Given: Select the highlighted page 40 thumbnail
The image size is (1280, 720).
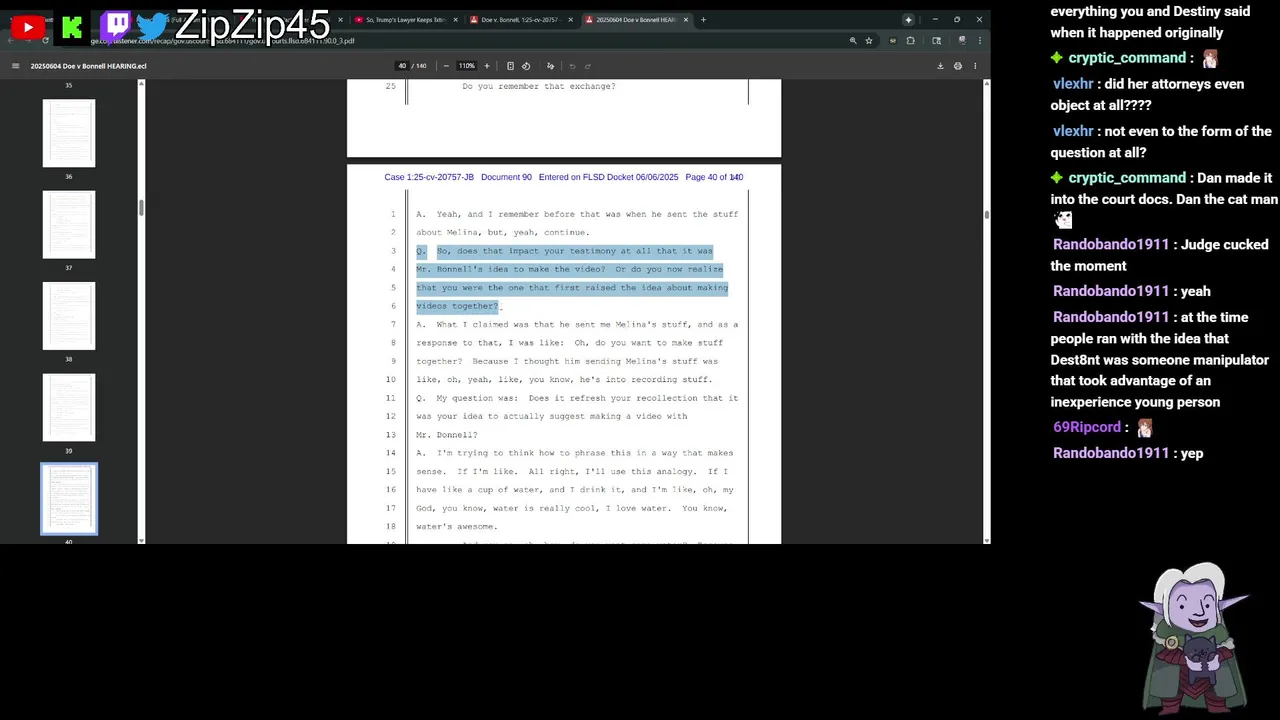Looking at the screenshot, I should tap(69, 498).
